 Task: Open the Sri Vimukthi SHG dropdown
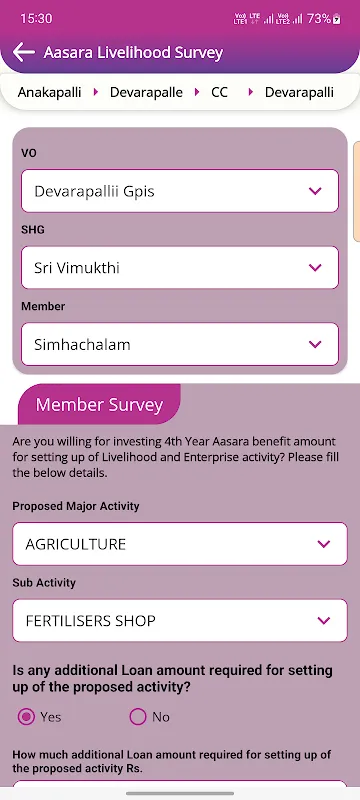(179, 267)
